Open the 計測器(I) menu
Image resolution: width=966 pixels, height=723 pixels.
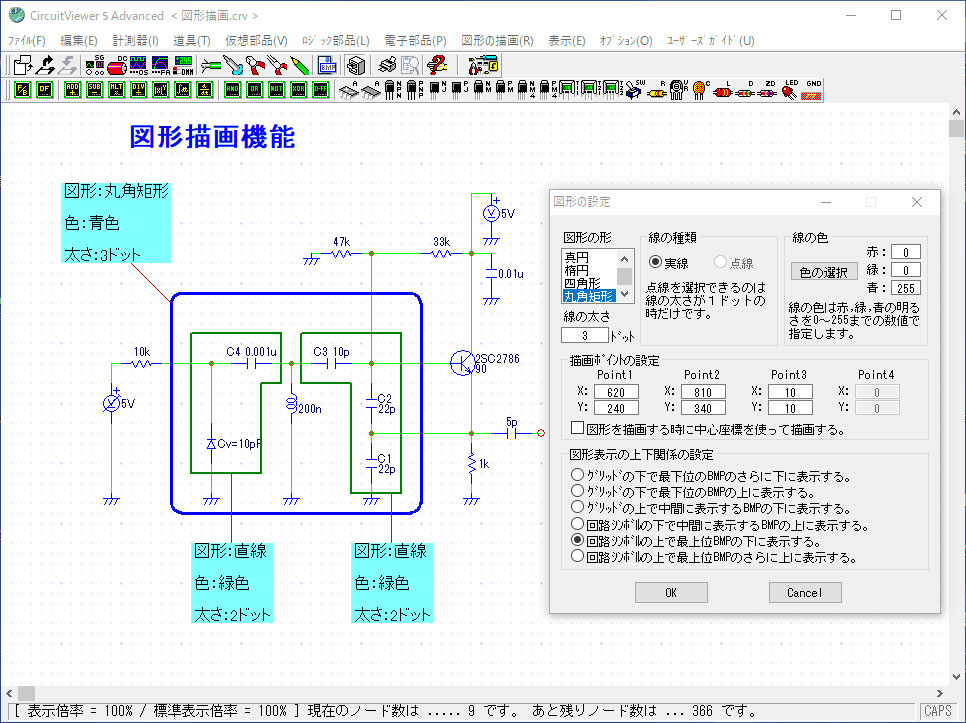tap(136, 41)
